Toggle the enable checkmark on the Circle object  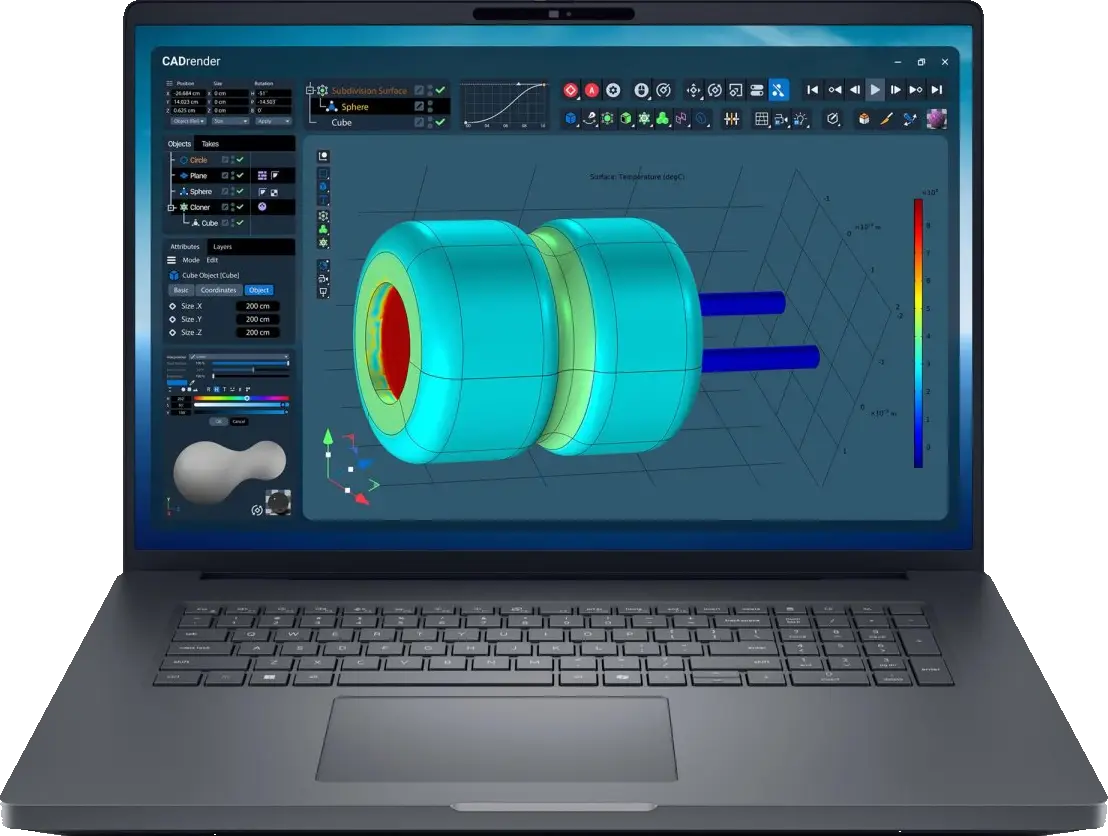tap(239, 159)
